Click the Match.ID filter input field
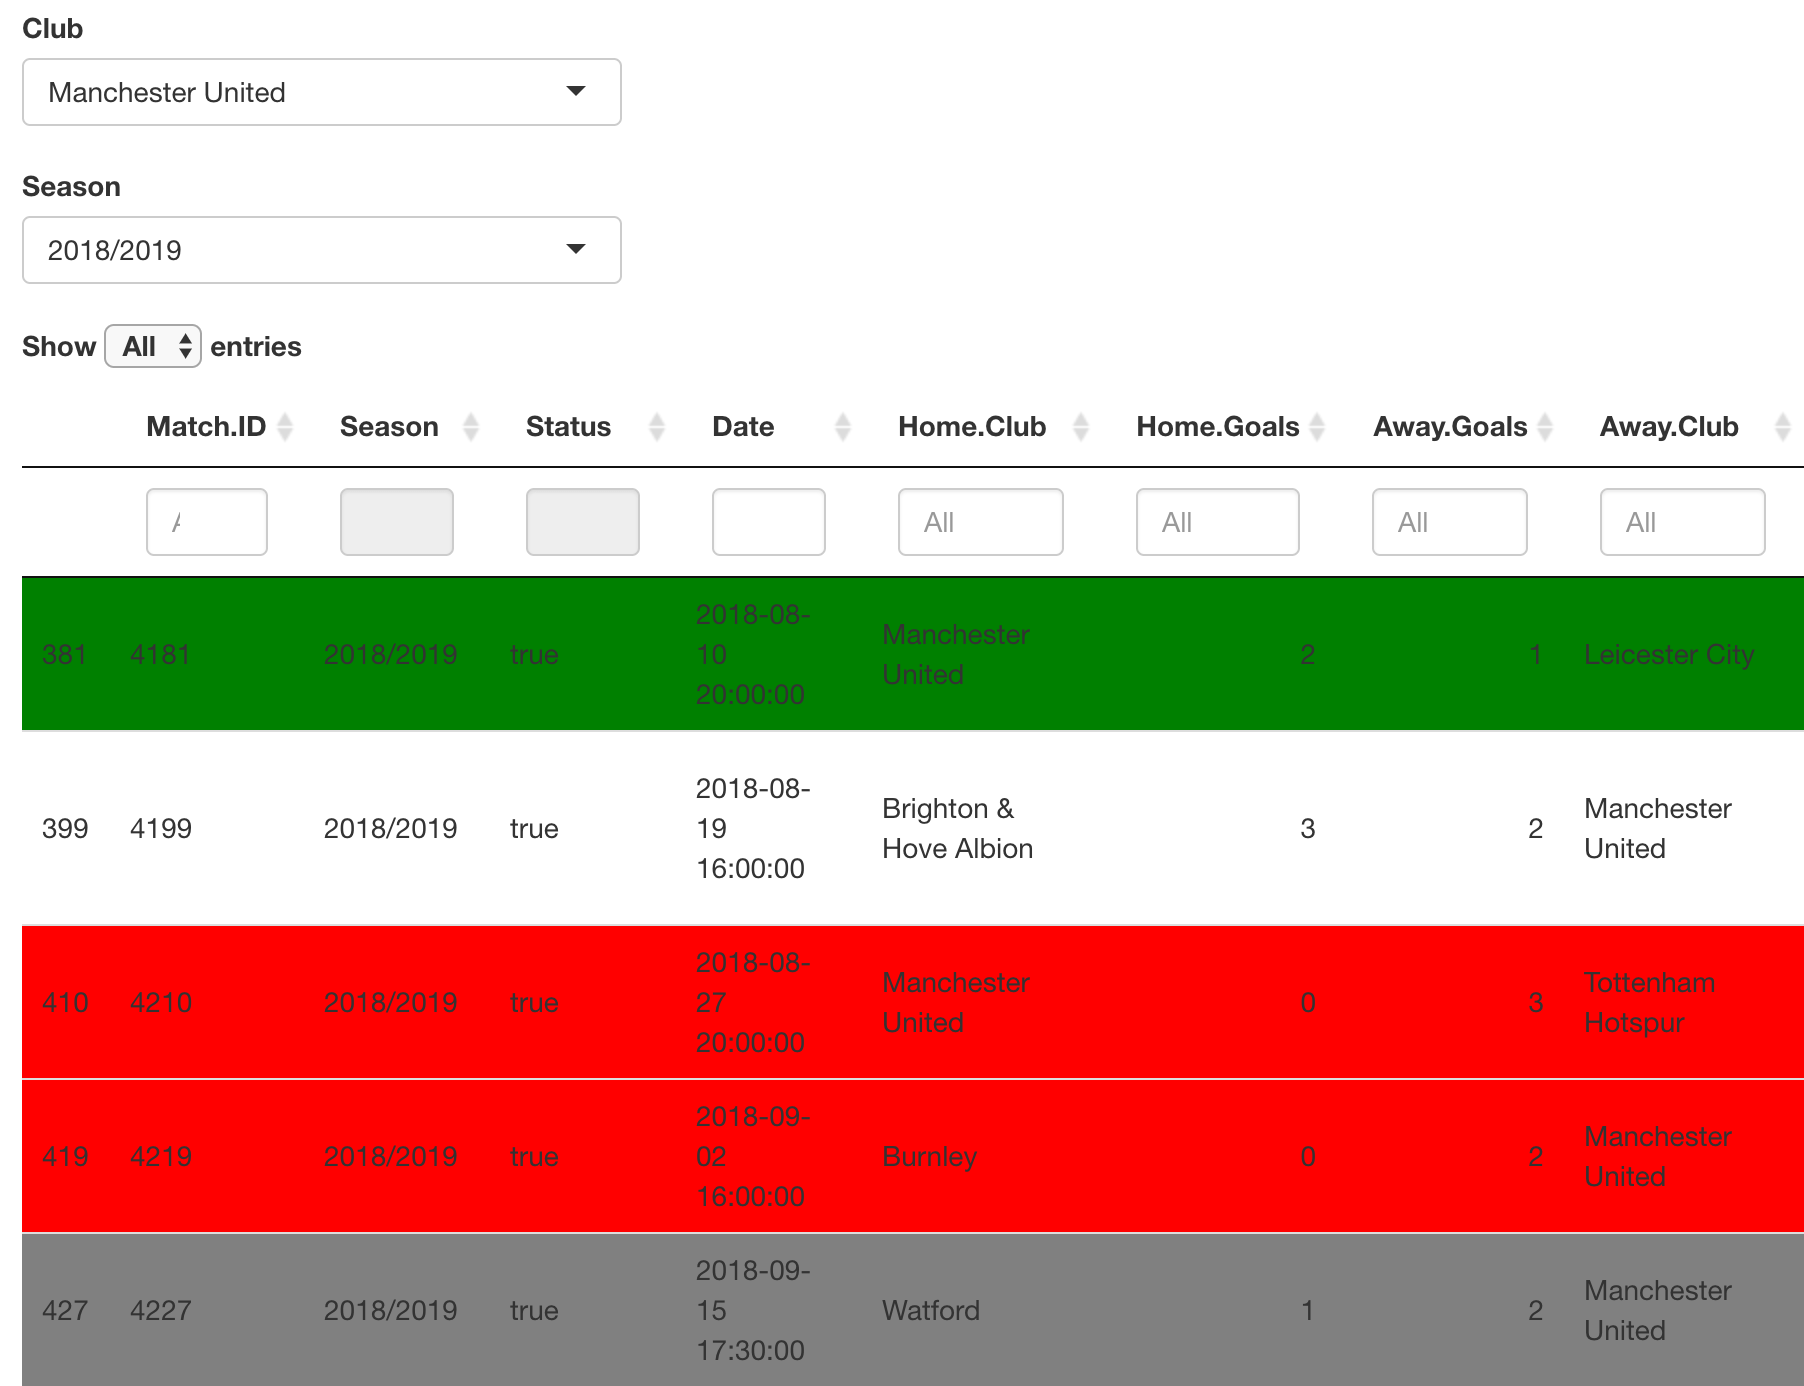Image resolution: width=1804 pixels, height=1386 pixels. coord(206,521)
